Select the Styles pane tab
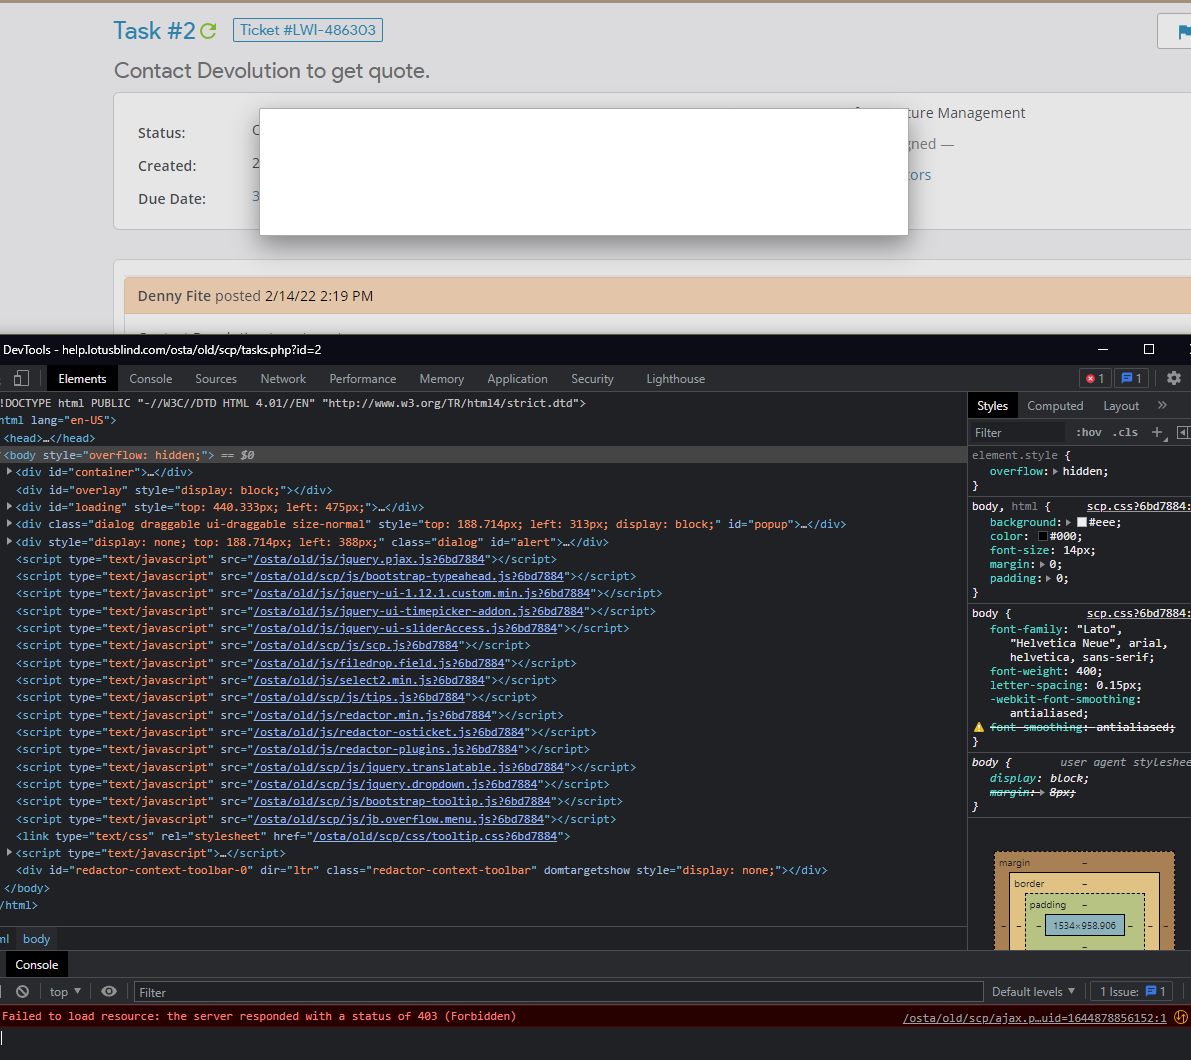The height and width of the screenshot is (1060, 1191). (992, 405)
